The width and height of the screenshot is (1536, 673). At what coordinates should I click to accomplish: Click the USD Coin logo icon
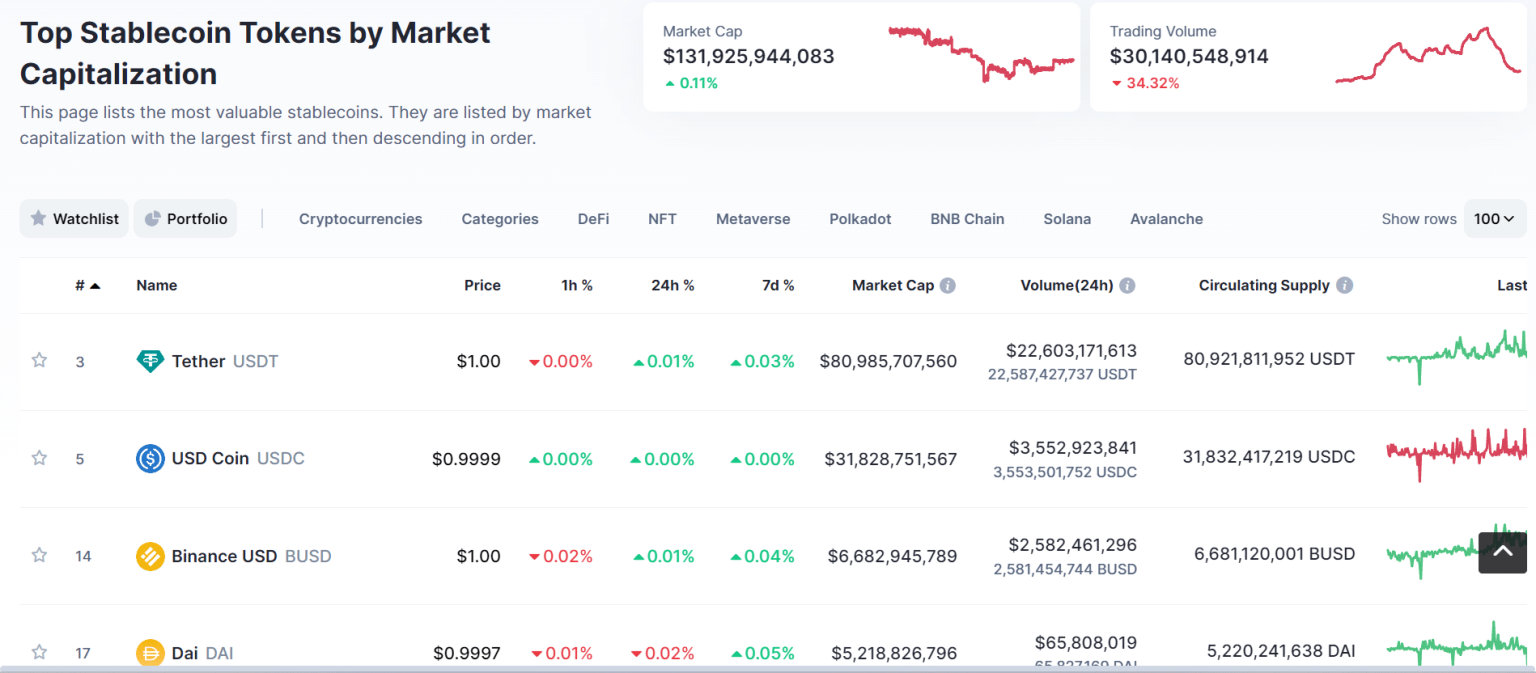click(149, 458)
